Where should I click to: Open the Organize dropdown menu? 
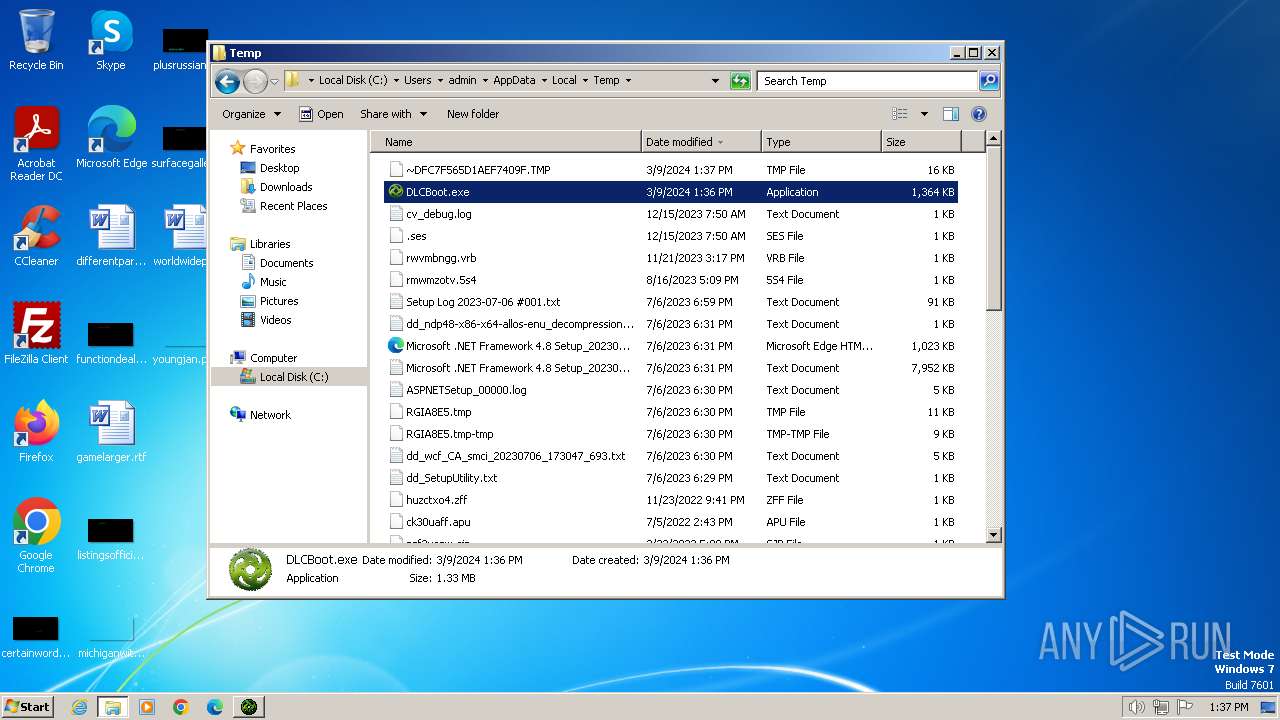[251, 114]
